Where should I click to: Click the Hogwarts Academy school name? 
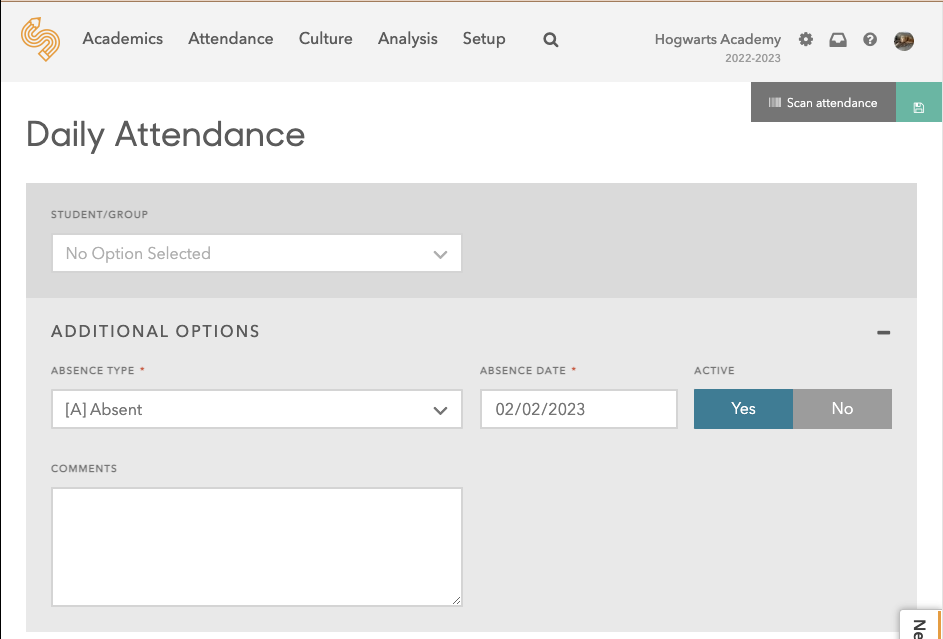717,40
